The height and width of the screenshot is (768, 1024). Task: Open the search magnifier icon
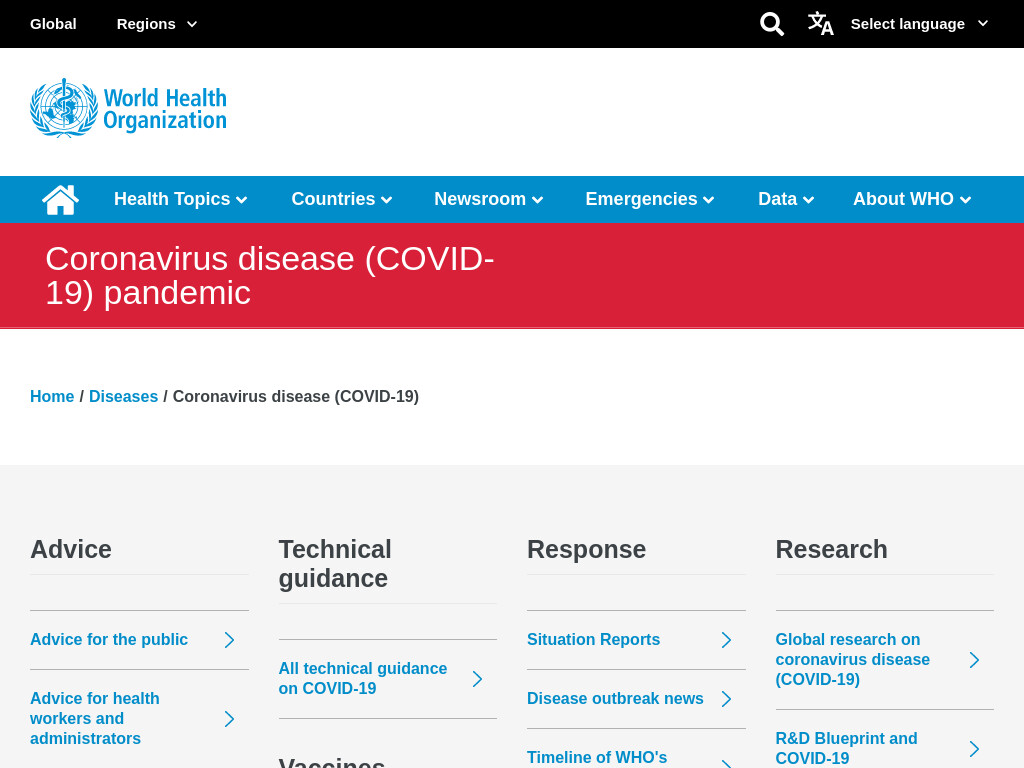(x=771, y=24)
